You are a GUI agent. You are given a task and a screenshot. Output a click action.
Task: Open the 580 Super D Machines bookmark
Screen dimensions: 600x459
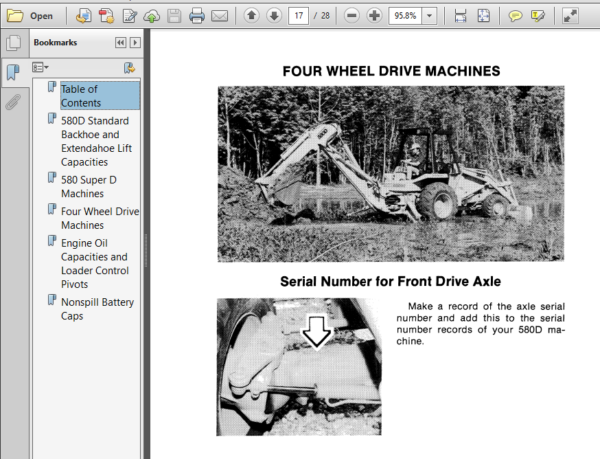89,187
